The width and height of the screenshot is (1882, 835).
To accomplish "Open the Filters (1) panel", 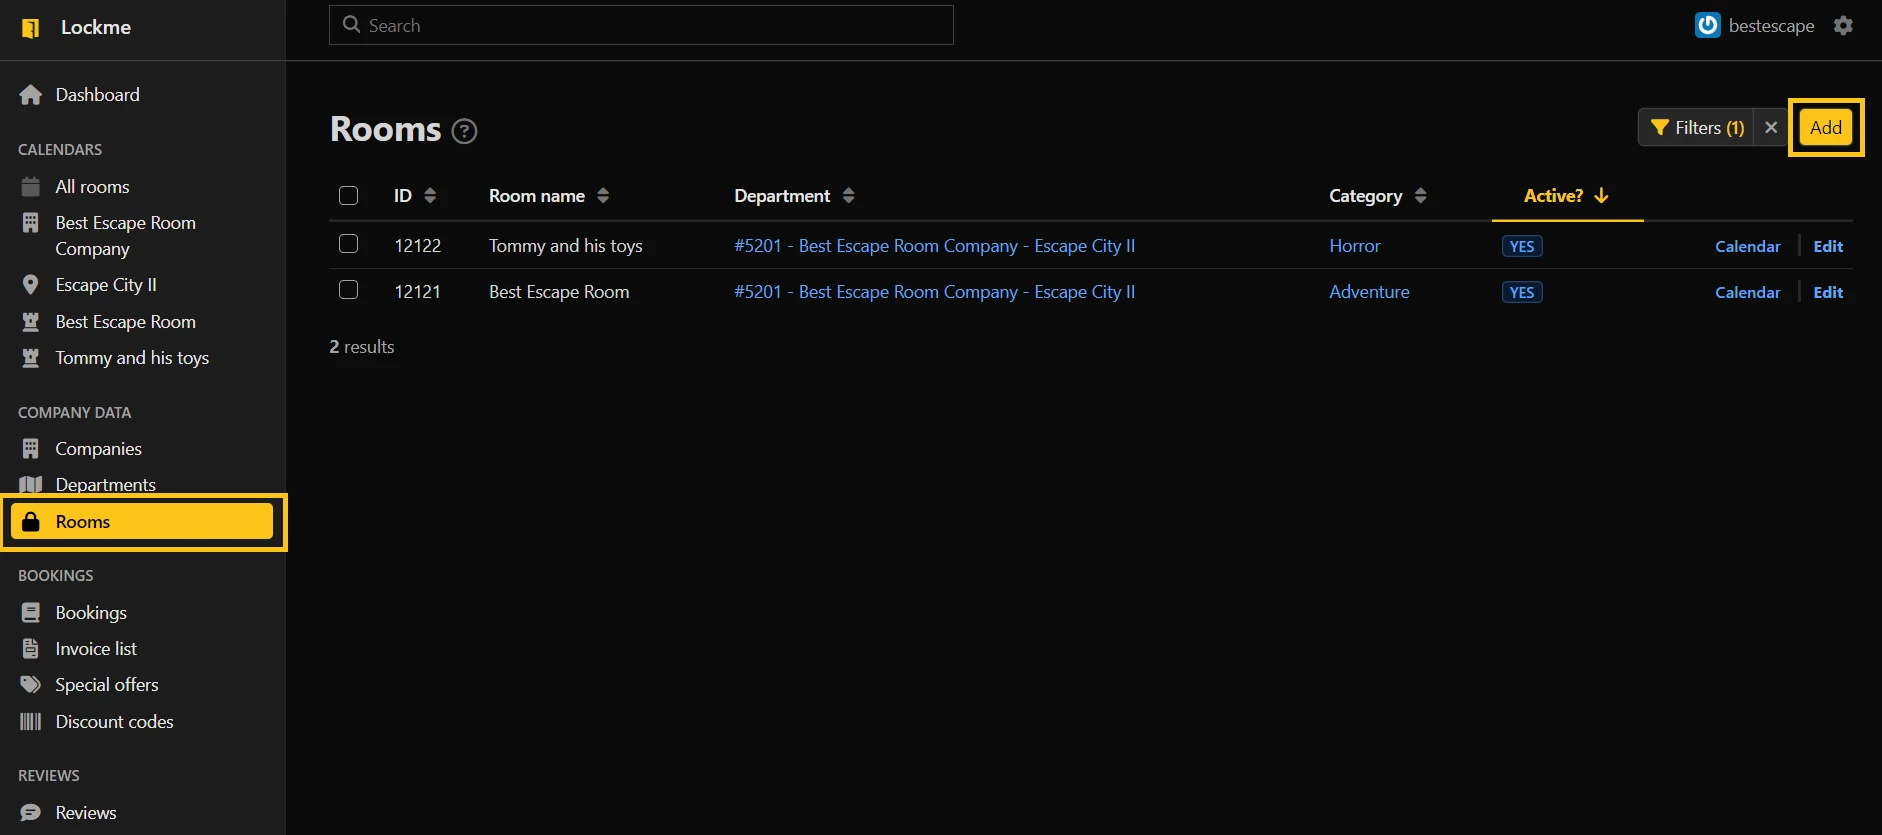I will [1696, 128].
